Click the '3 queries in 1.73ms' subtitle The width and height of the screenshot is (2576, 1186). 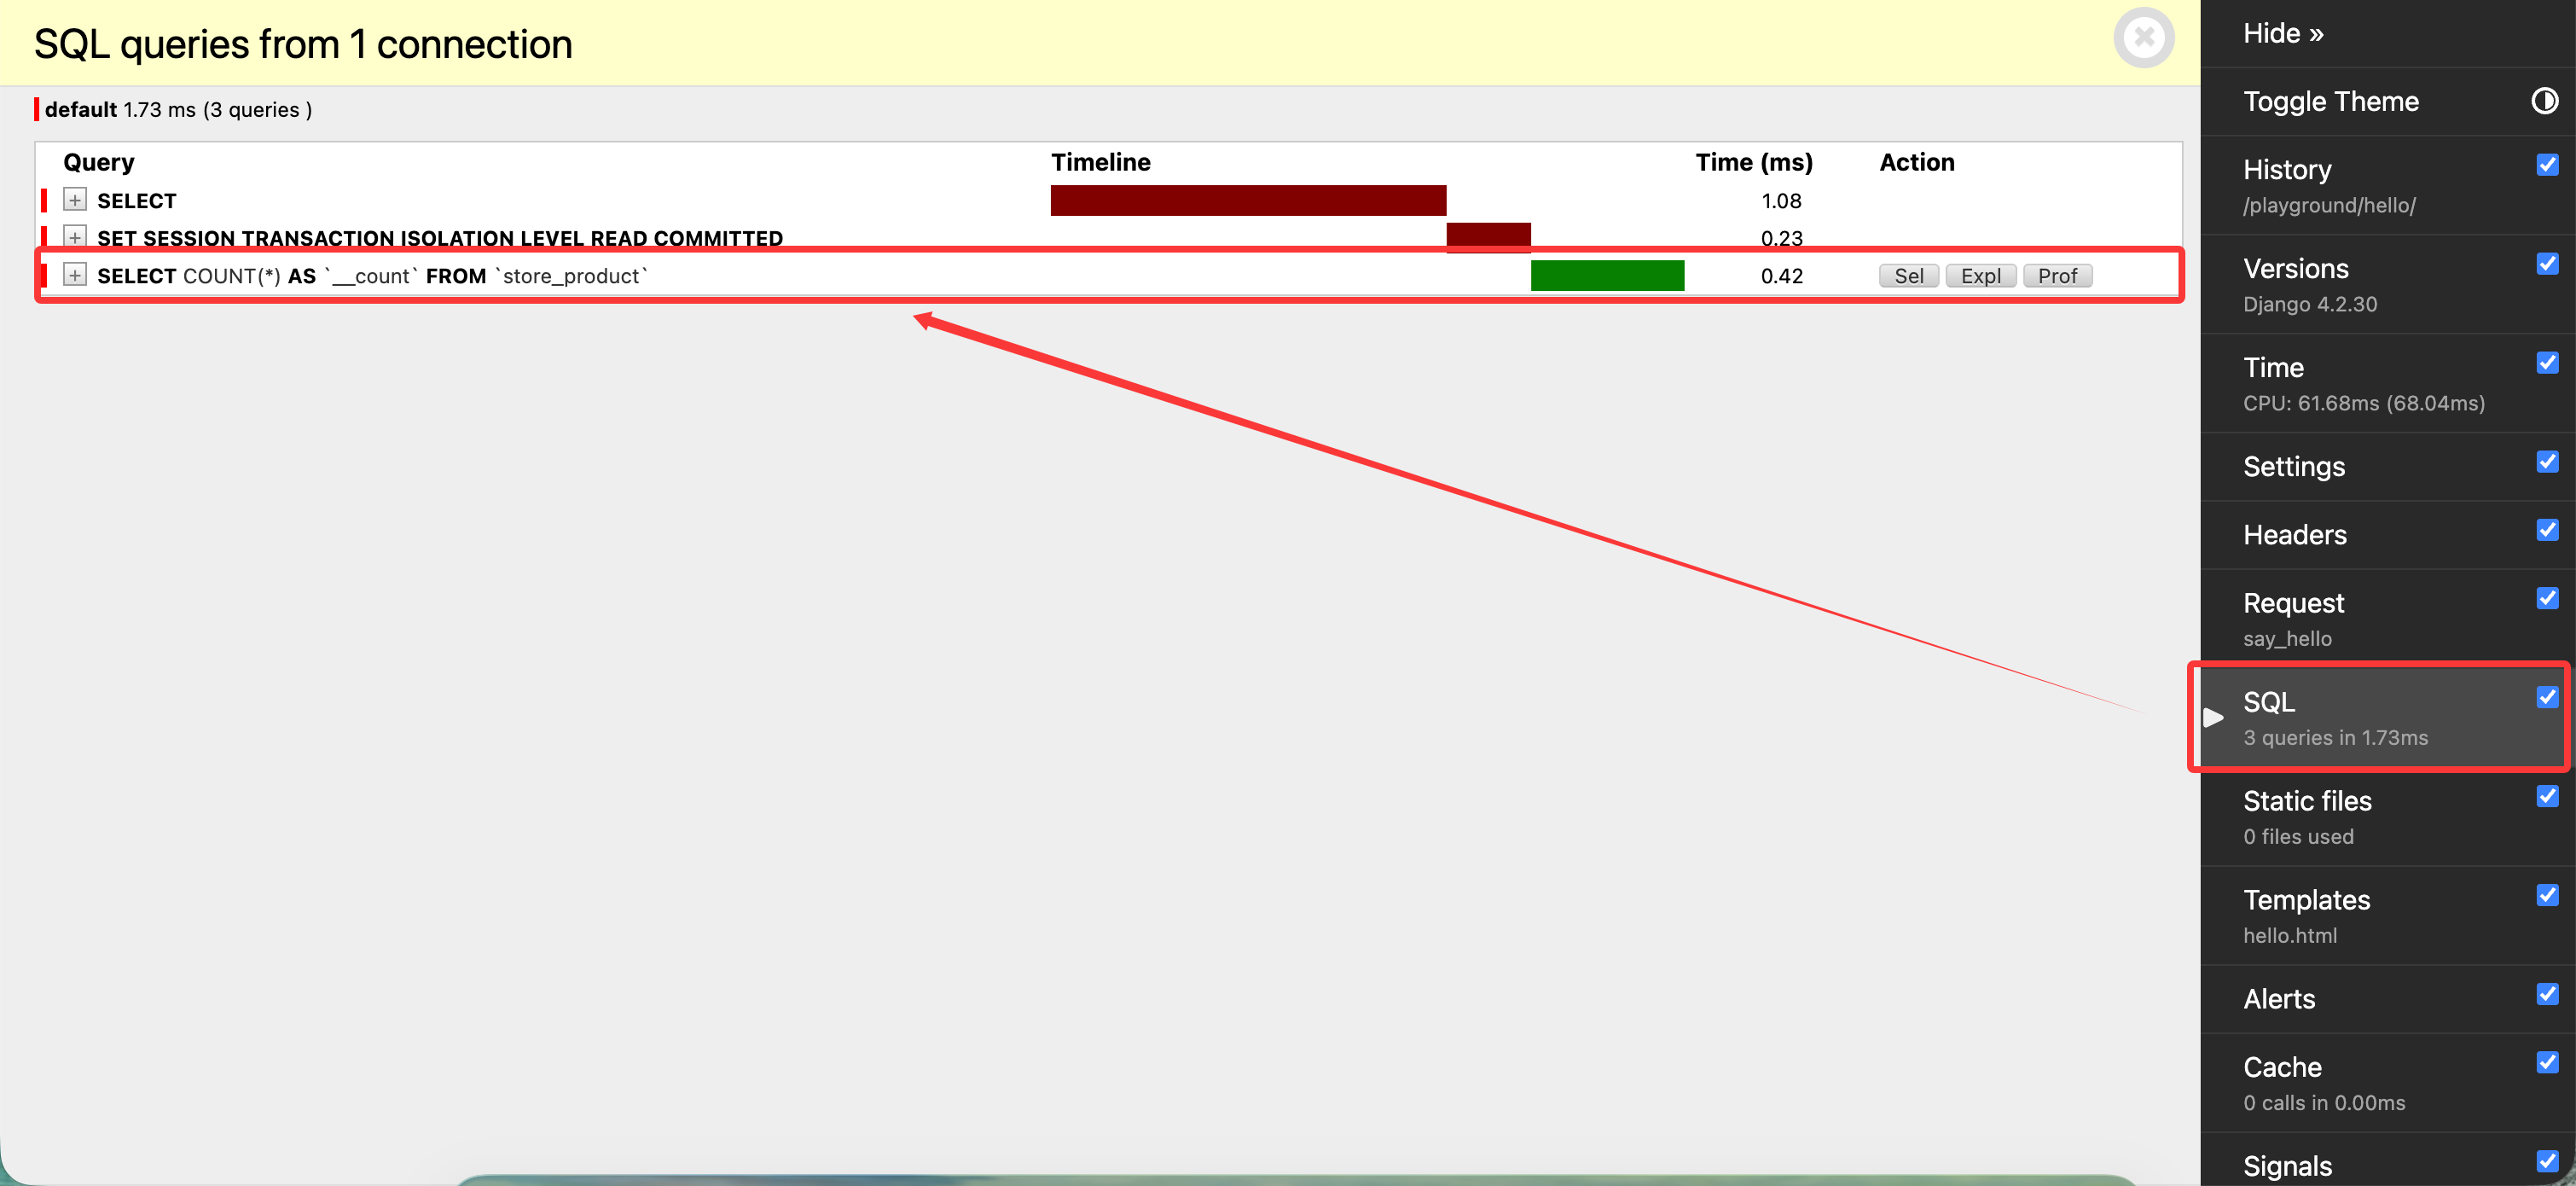coord(2335,737)
